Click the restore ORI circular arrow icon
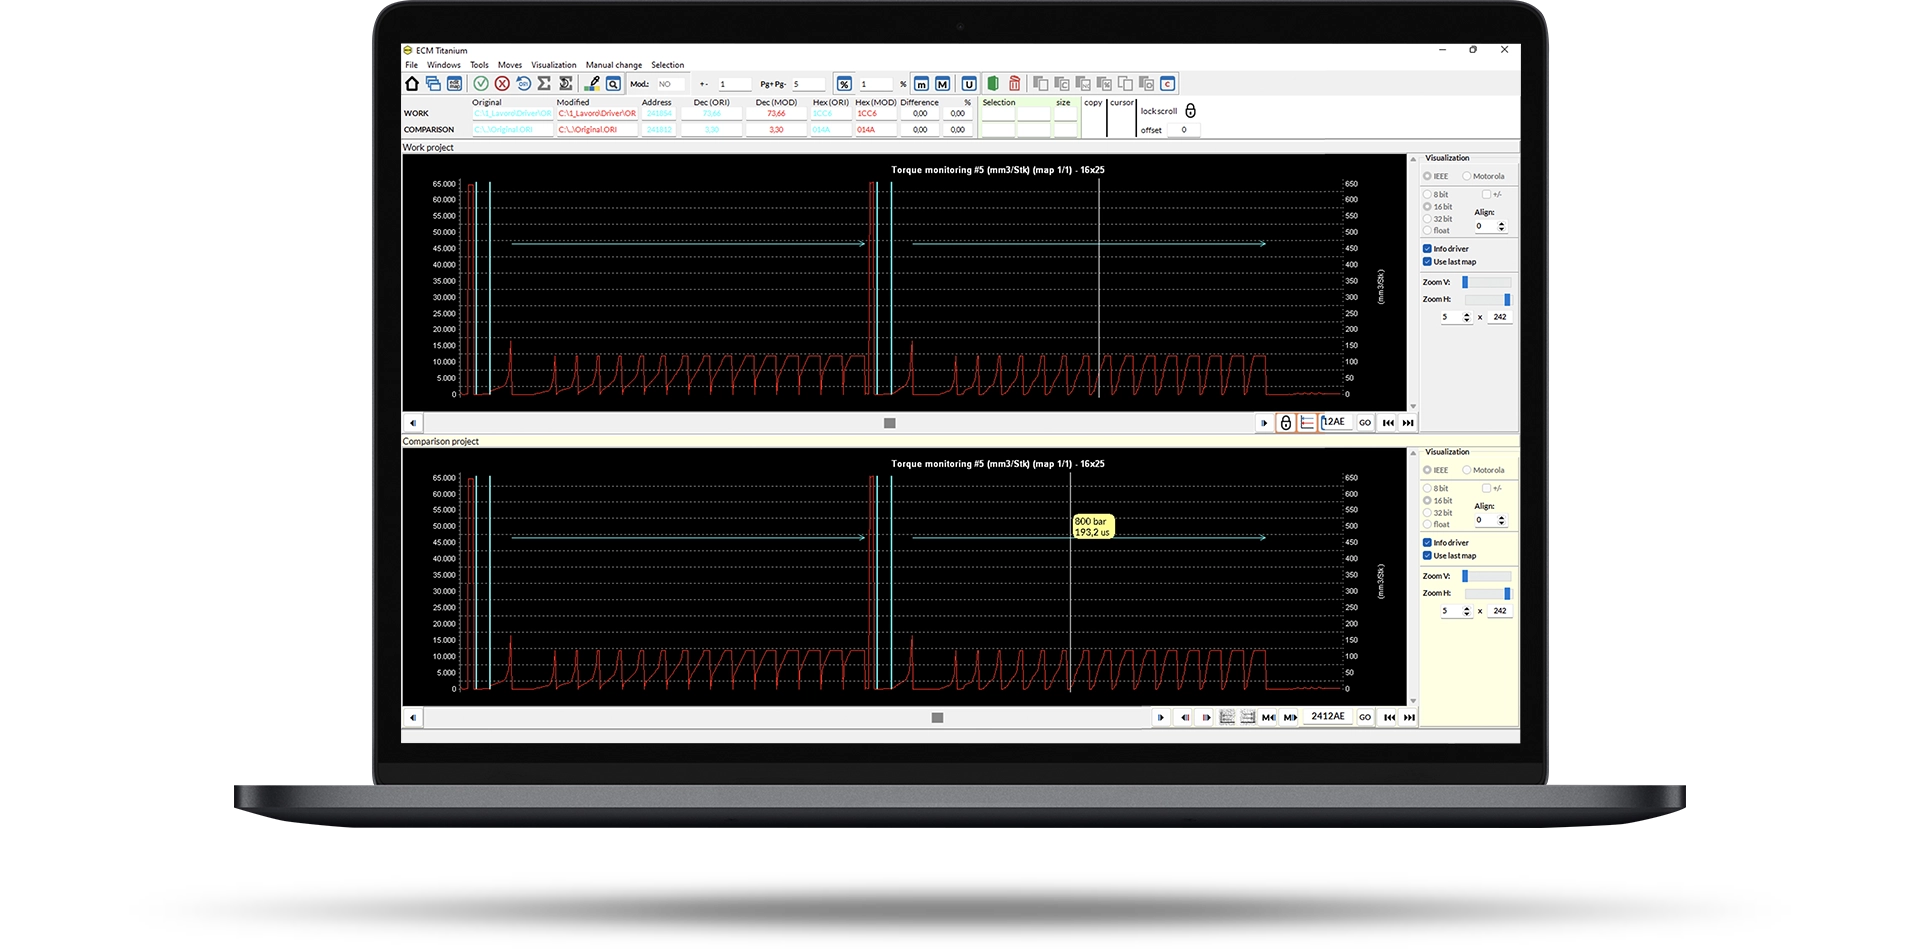1920x949 pixels. click(x=523, y=84)
